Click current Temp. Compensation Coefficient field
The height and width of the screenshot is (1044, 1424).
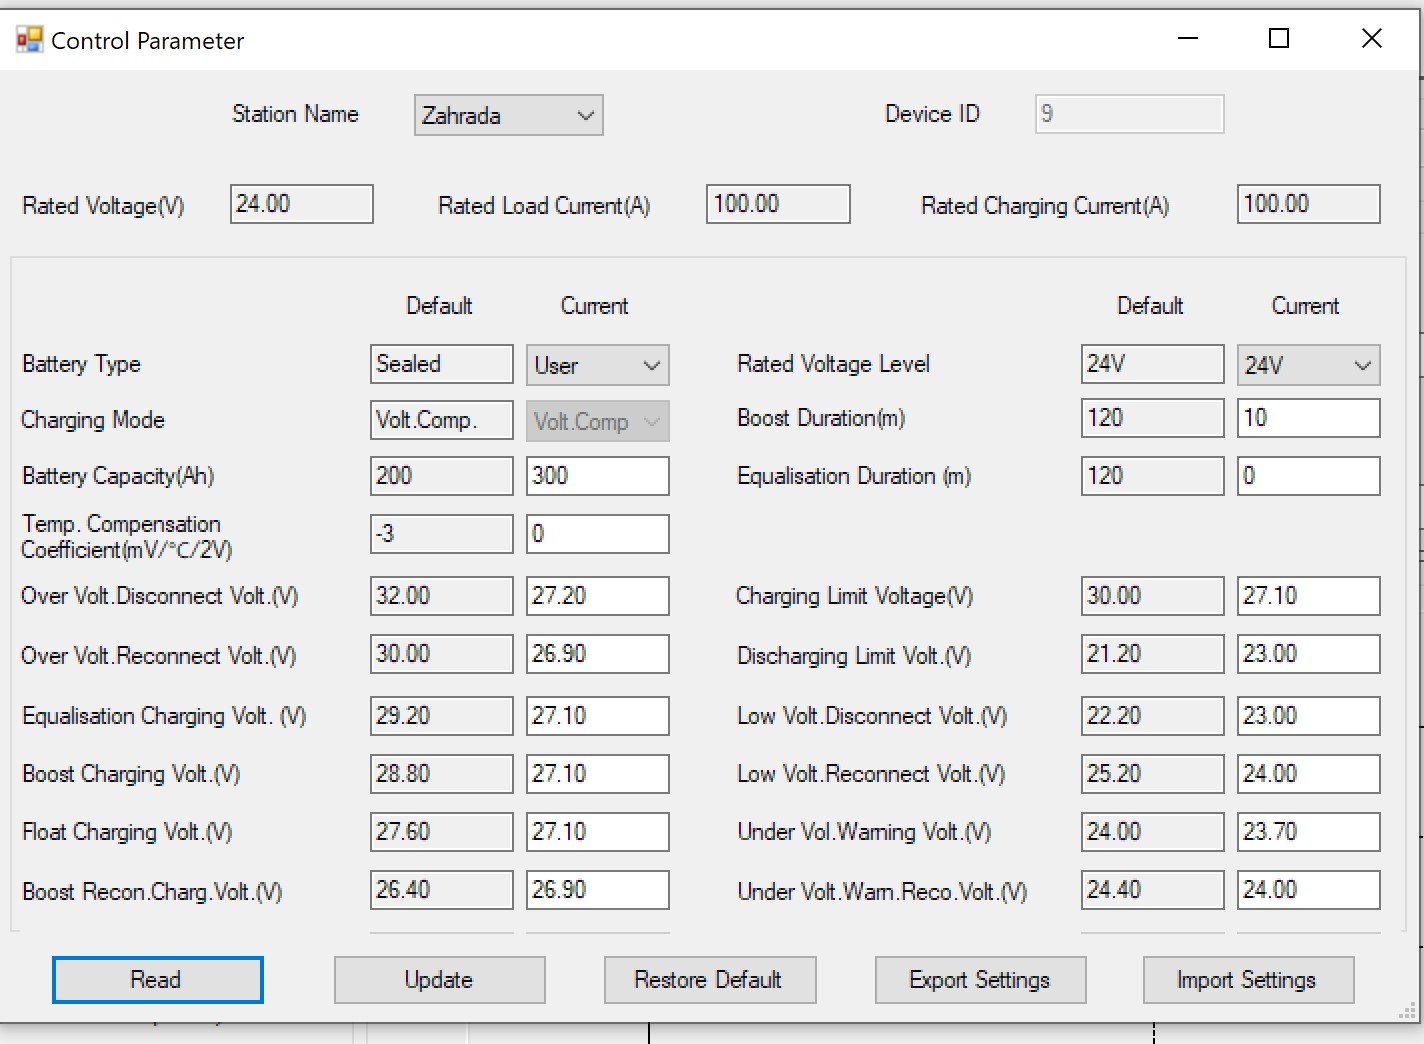(597, 534)
